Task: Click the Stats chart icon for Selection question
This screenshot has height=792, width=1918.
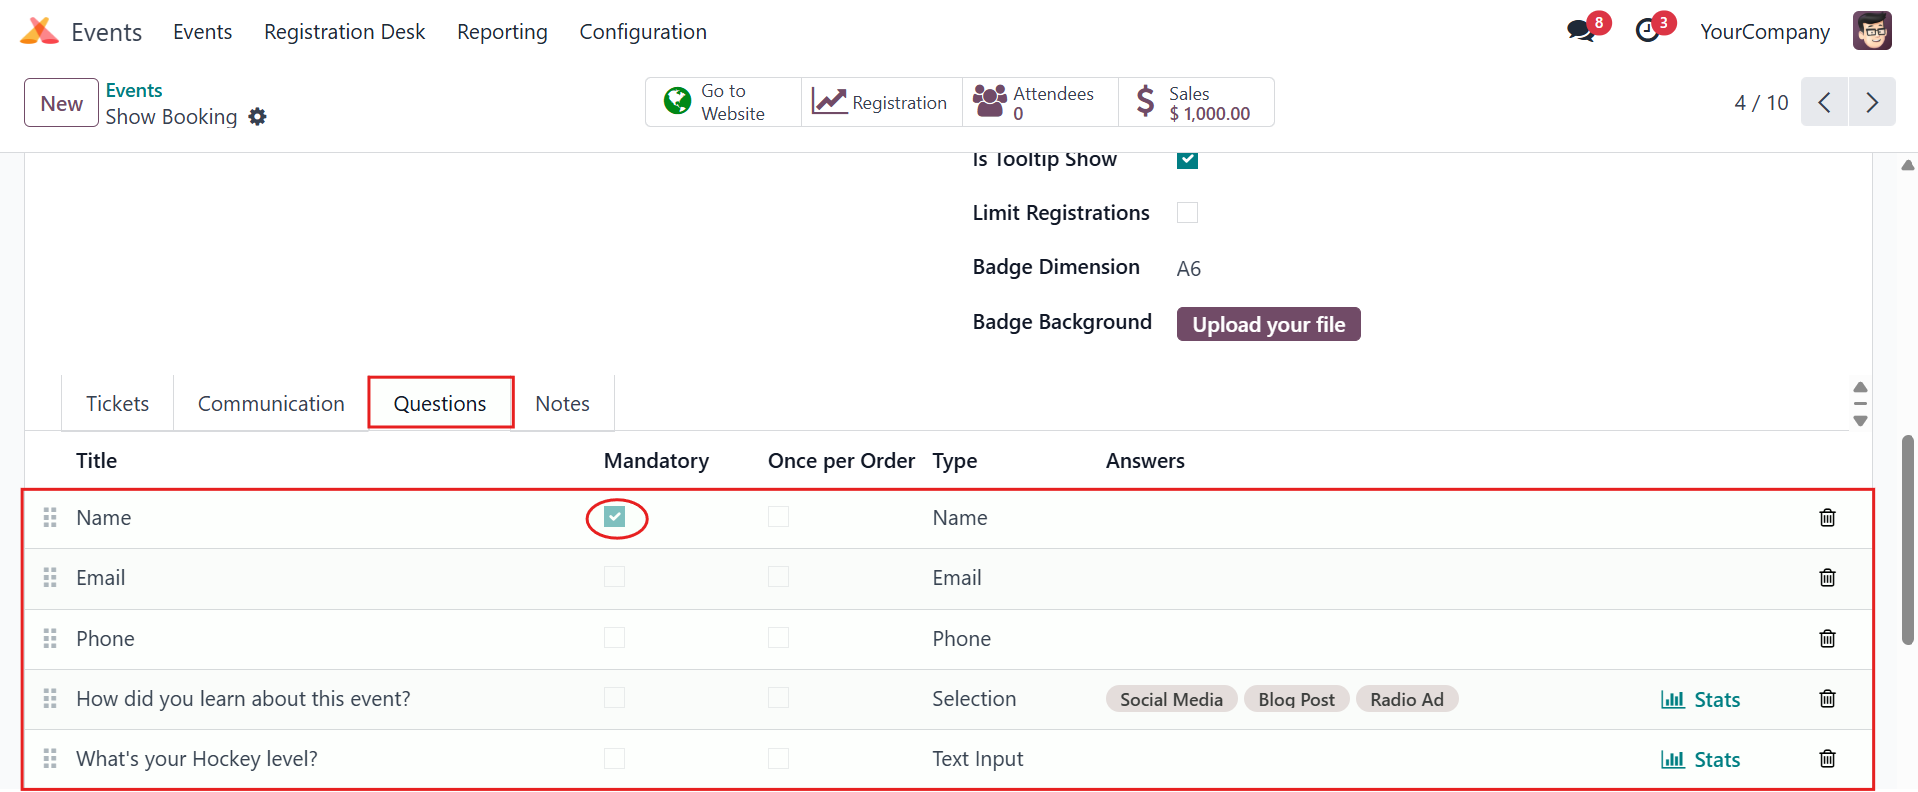Action: click(1673, 699)
